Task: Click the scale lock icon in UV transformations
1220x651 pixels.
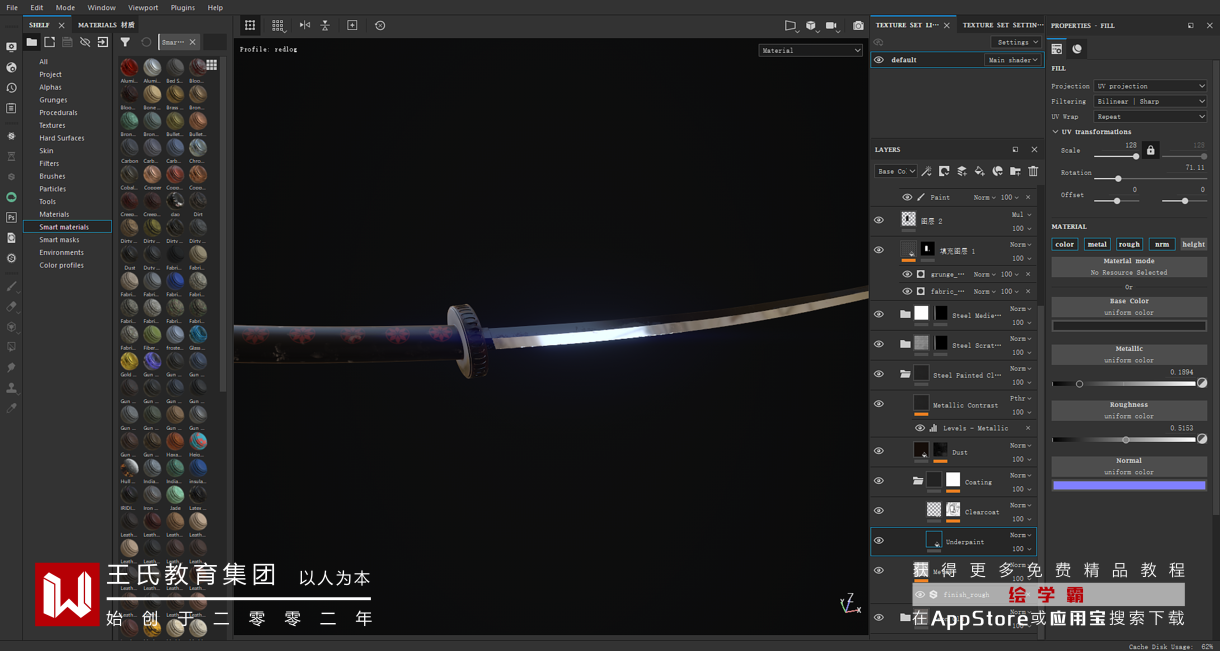Action: tap(1151, 151)
